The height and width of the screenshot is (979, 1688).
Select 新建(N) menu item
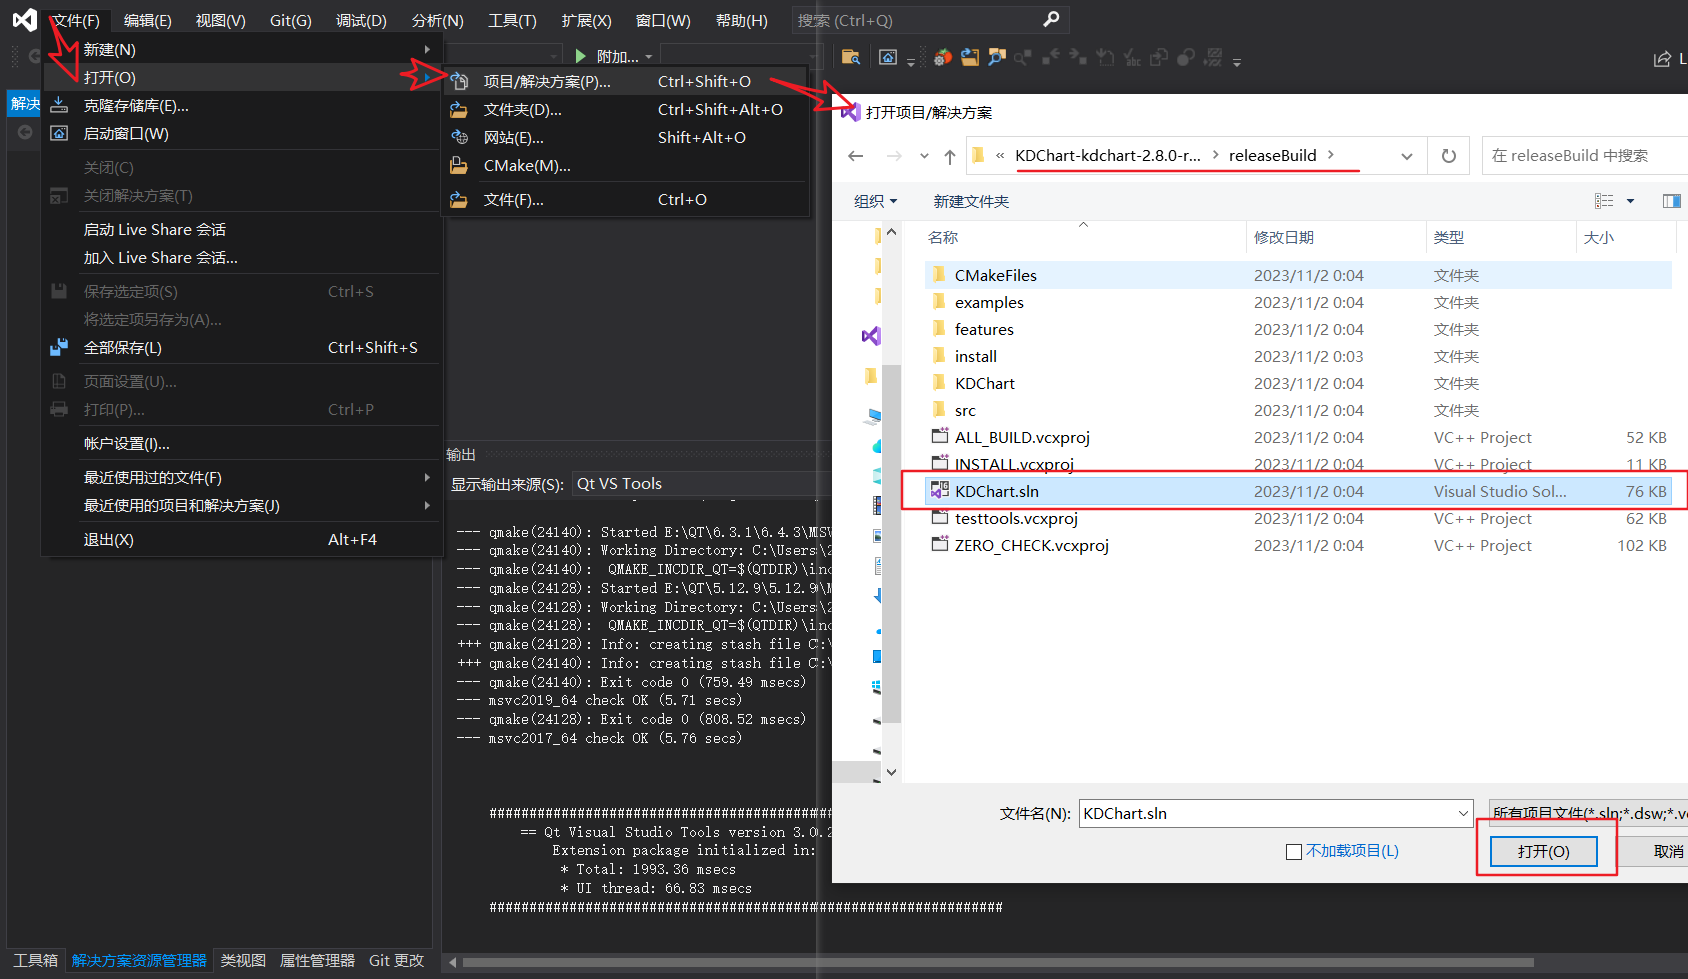(241, 50)
